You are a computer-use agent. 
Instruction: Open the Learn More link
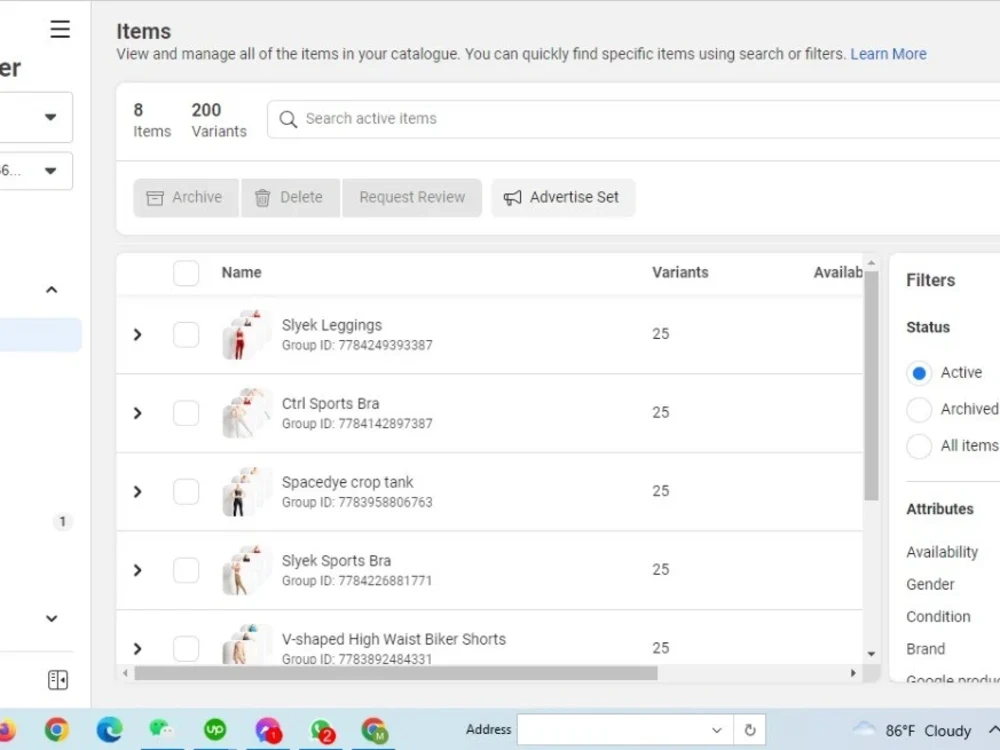point(888,54)
